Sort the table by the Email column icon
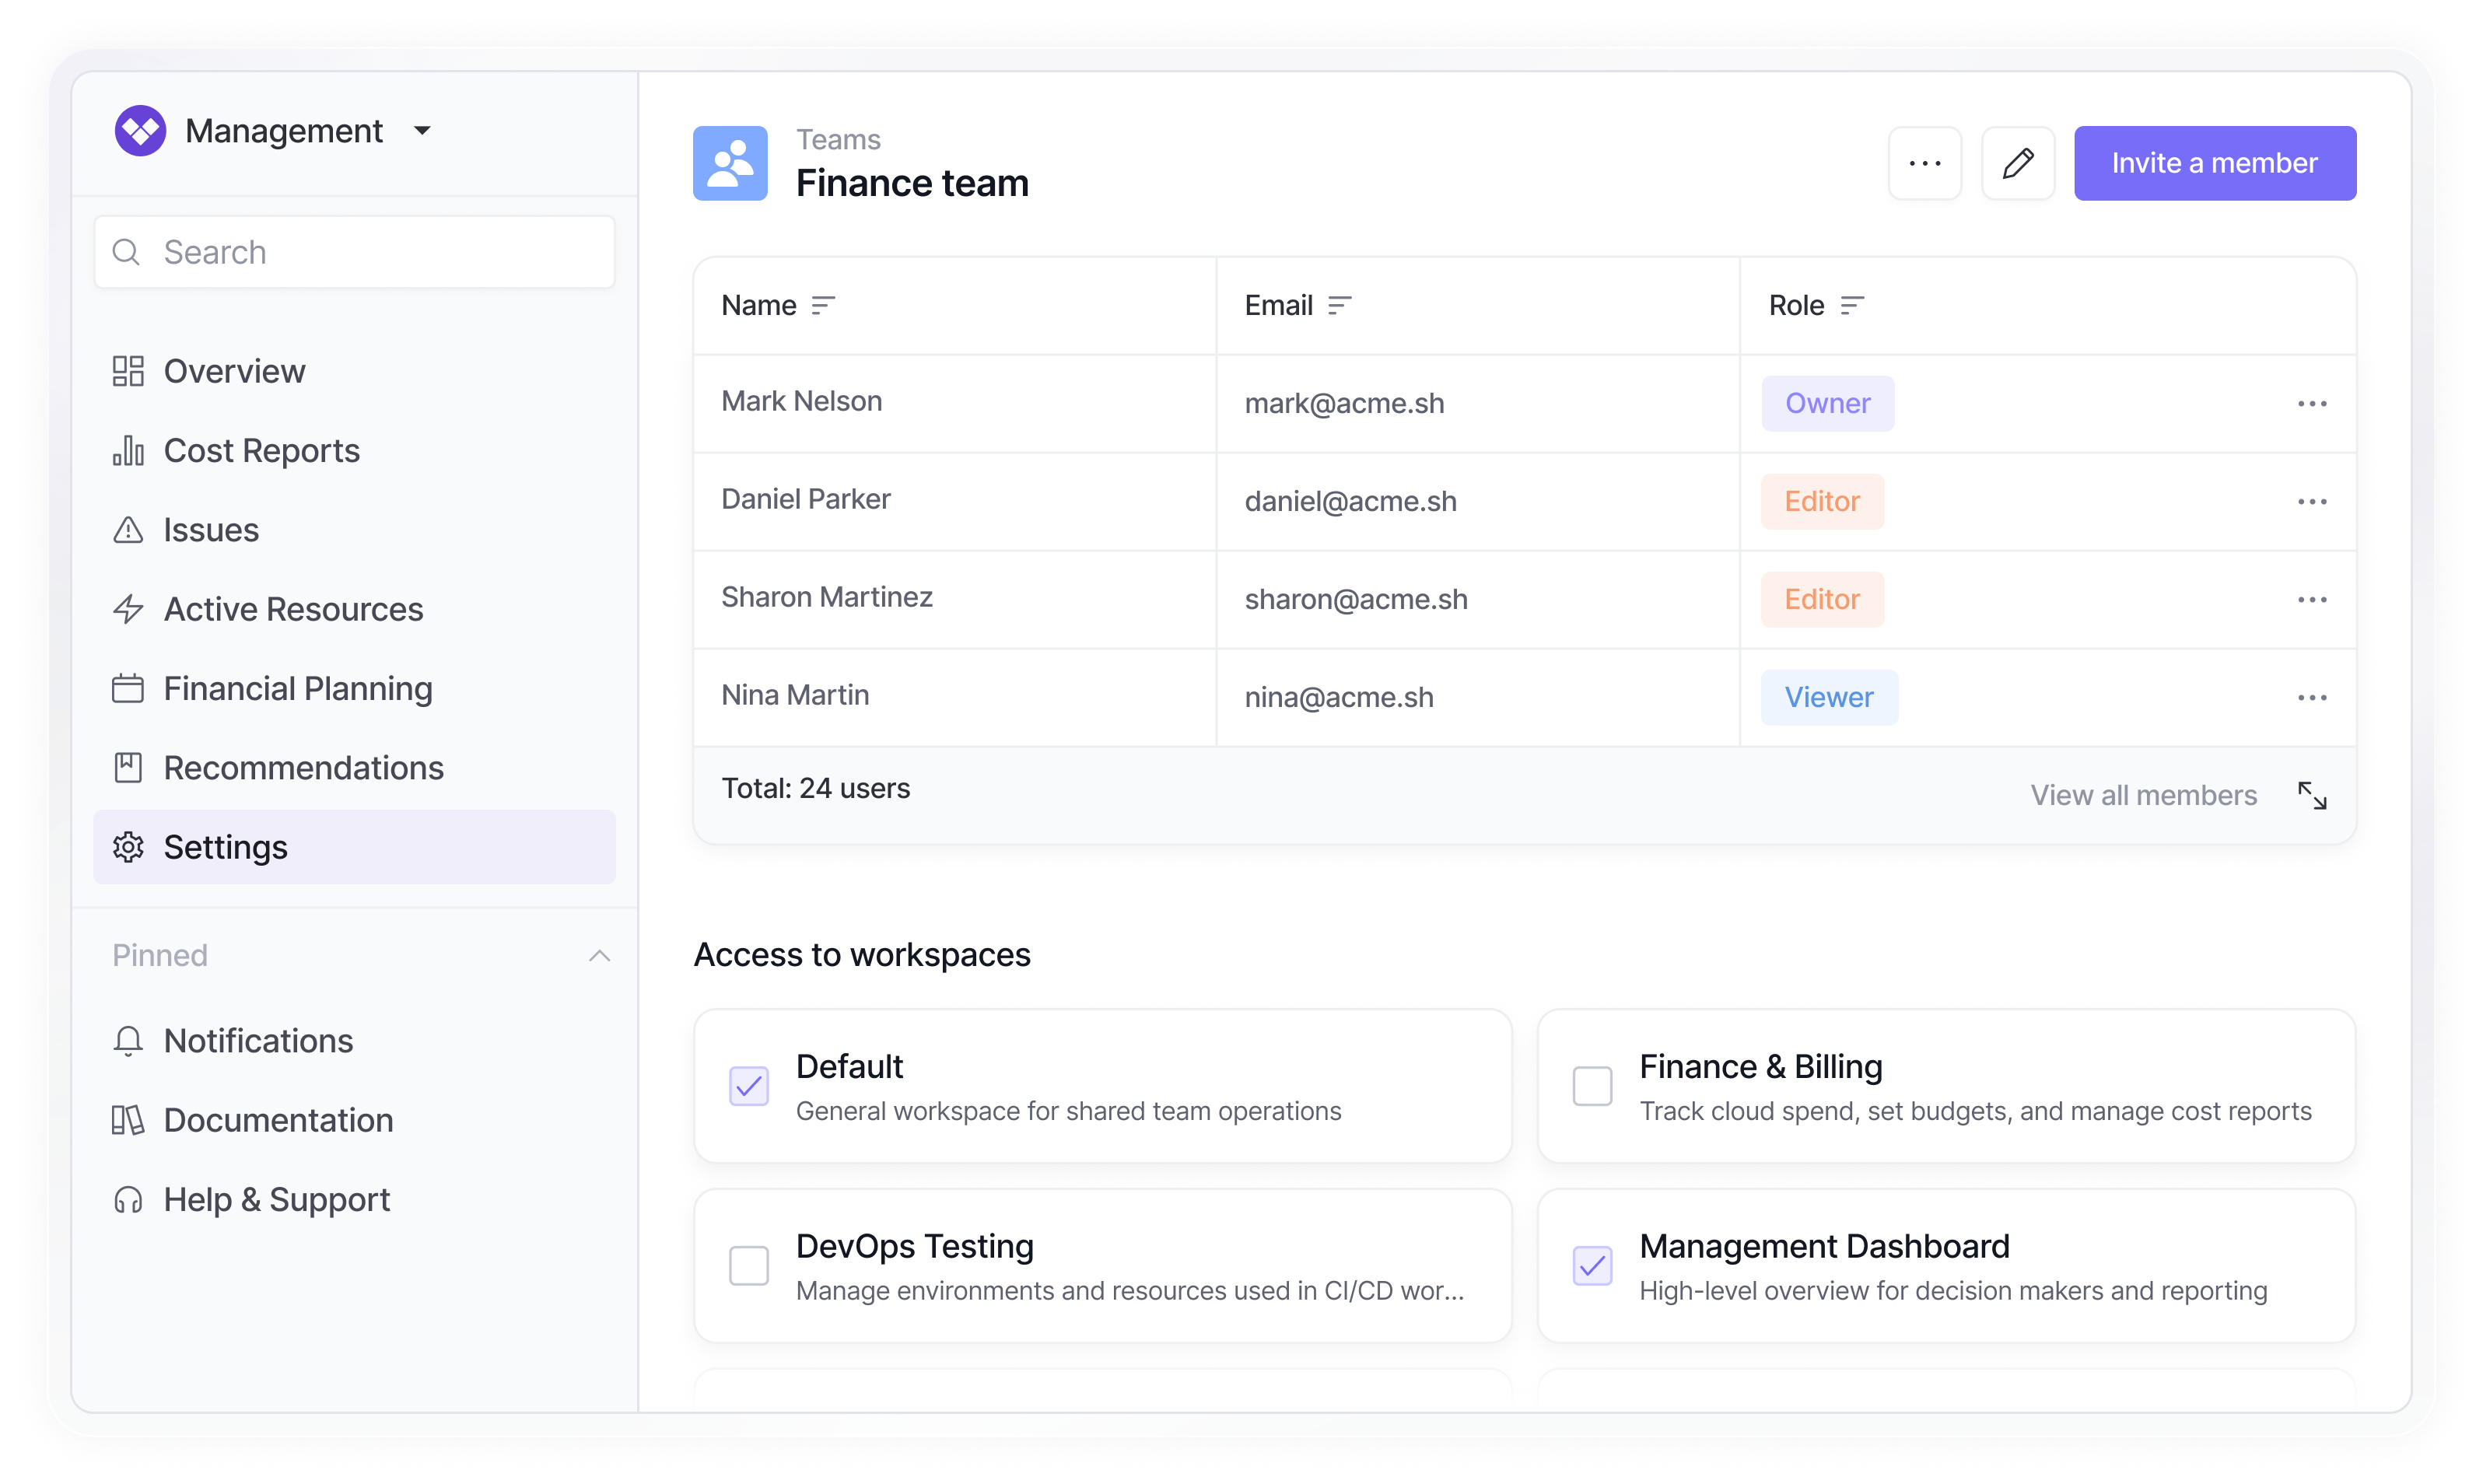 [x=1339, y=305]
